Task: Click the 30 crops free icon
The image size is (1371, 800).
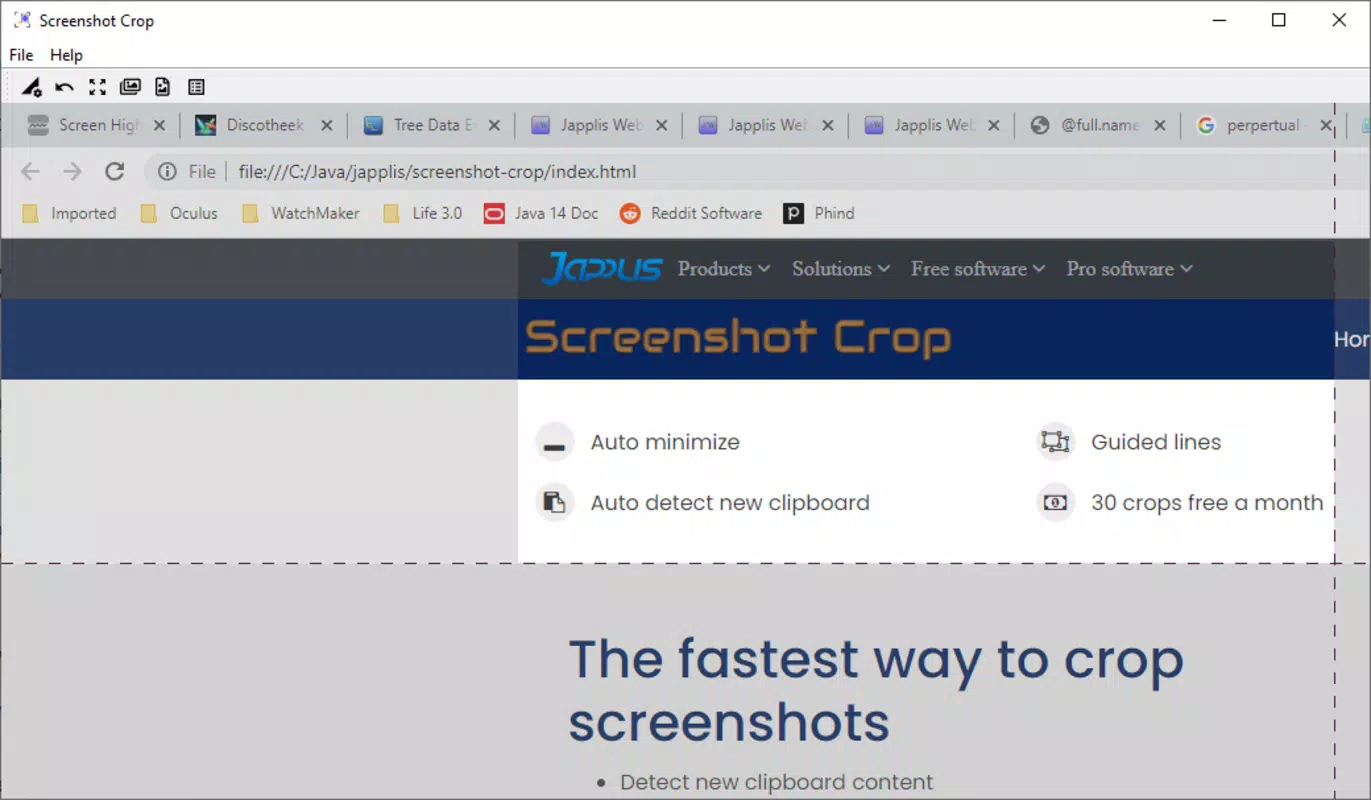Action: 1055,502
